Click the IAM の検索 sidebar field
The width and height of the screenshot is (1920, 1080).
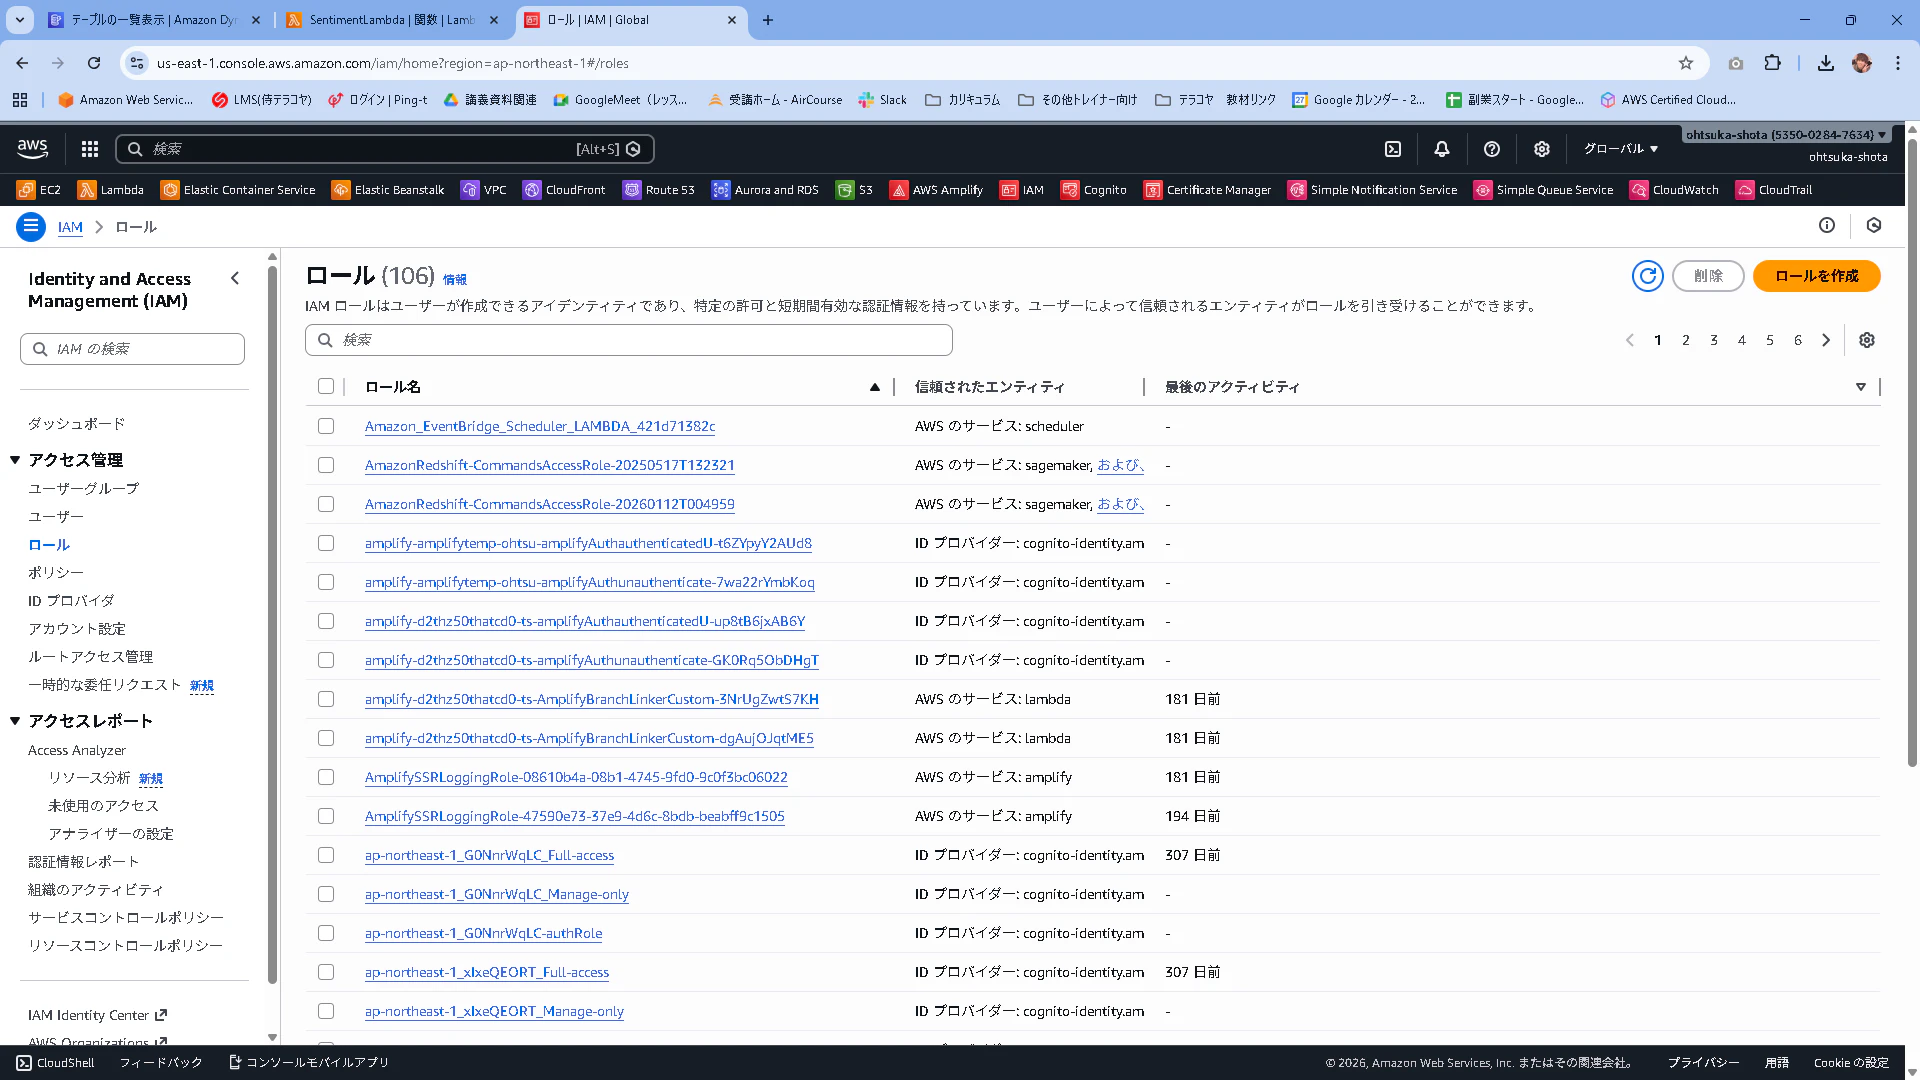[132, 349]
